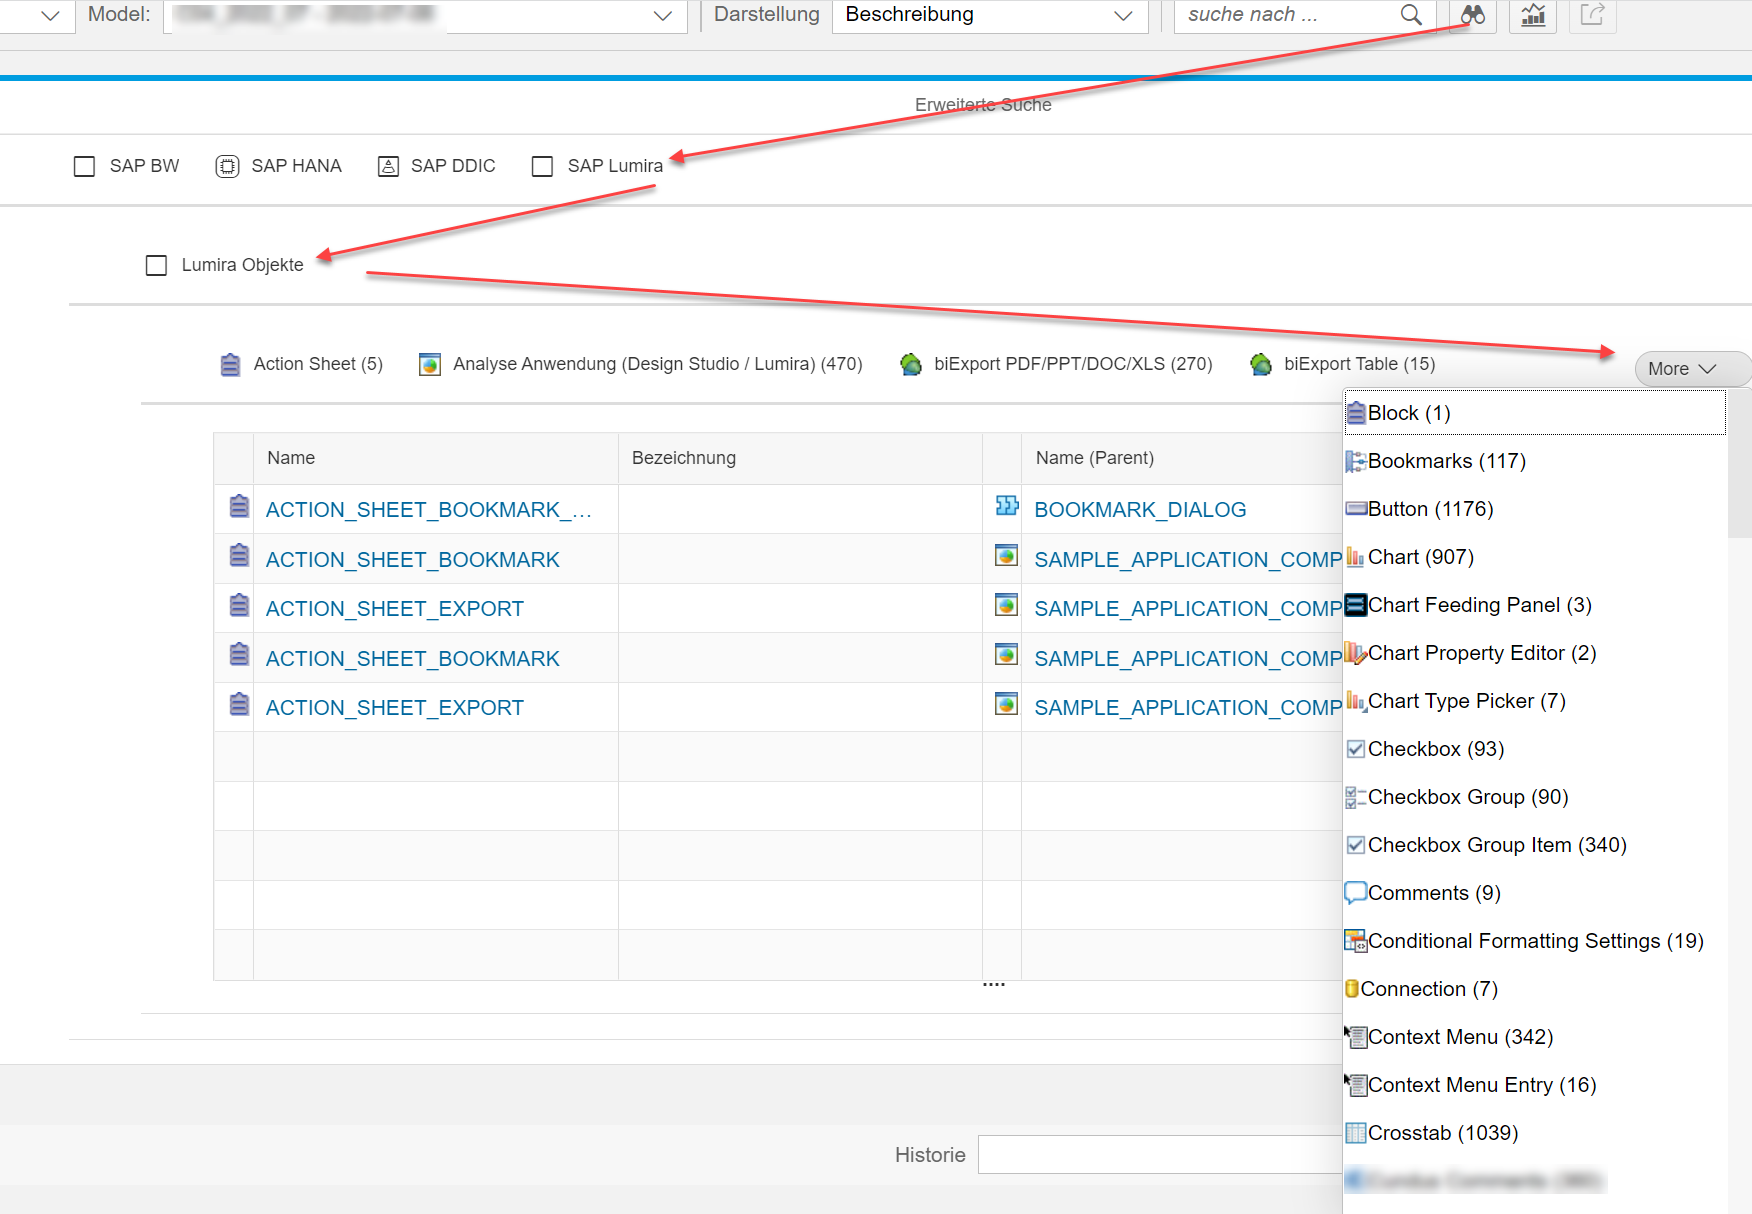Toggle the SAP BW checkbox
This screenshot has width=1752, height=1214.
85,166
